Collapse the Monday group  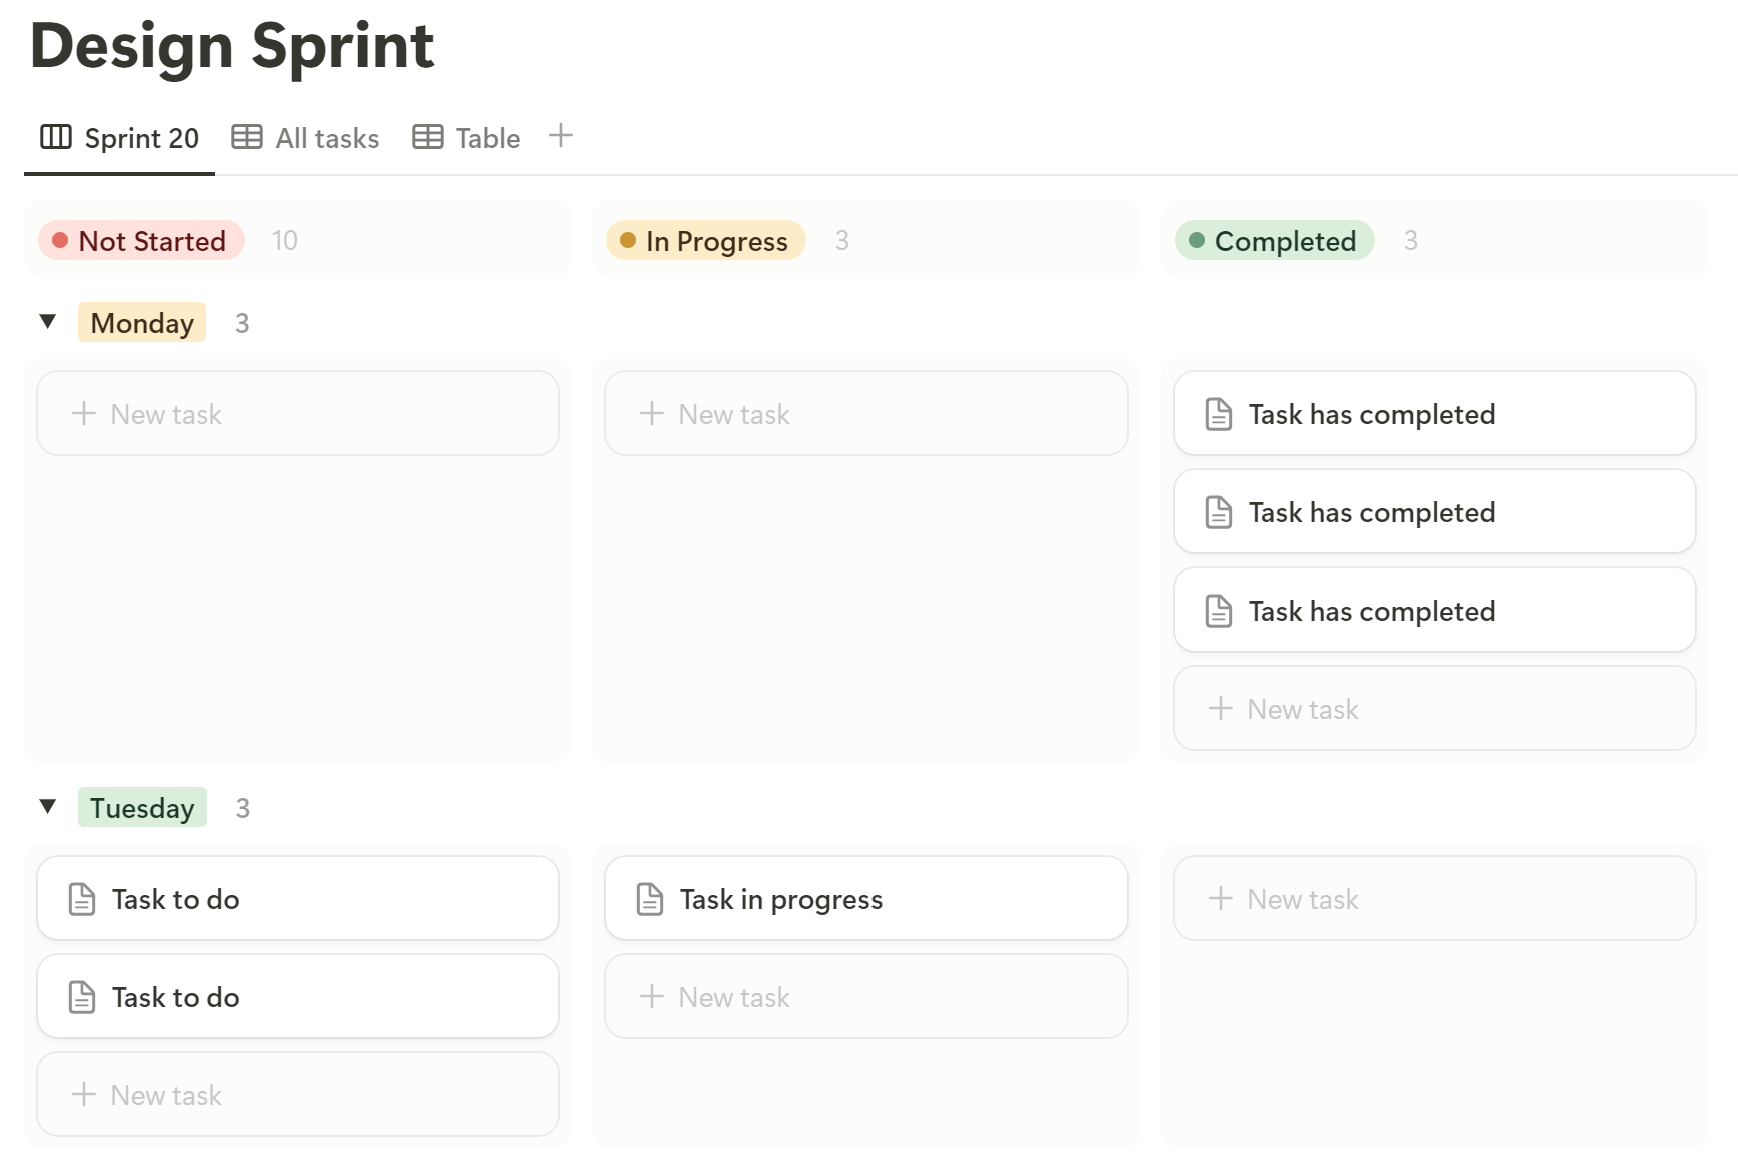click(47, 322)
